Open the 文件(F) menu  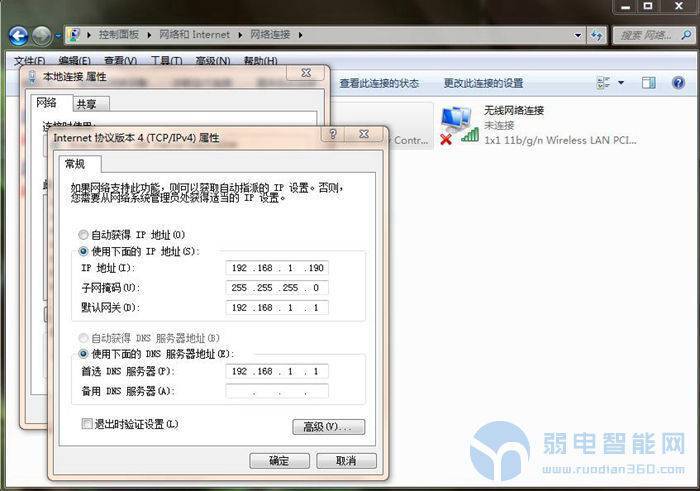tap(24, 61)
